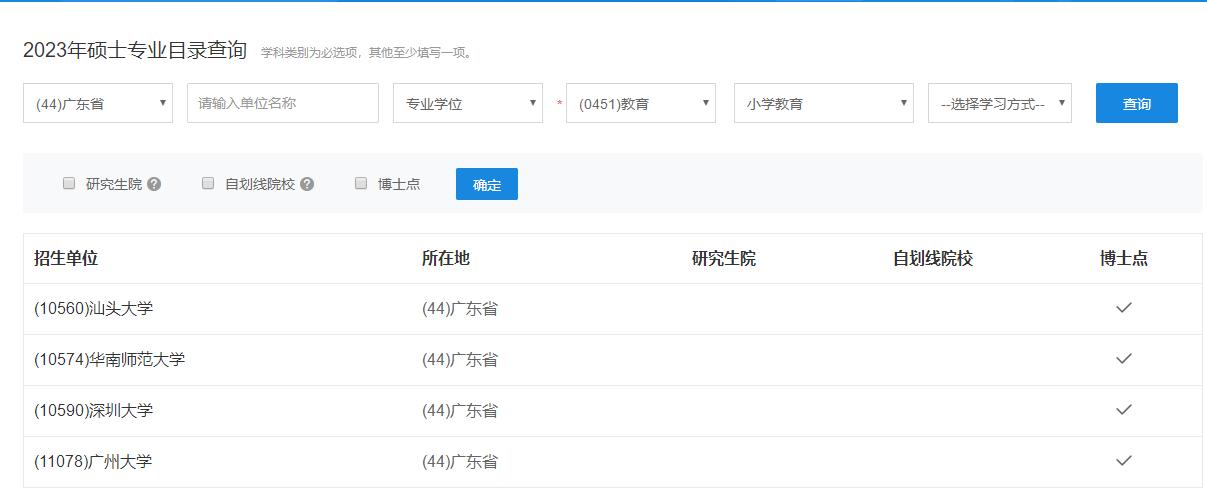The height and width of the screenshot is (496, 1207).
Task: Click the 博士点 checkmark for 广州大学
Action: (x=1124, y=461)
